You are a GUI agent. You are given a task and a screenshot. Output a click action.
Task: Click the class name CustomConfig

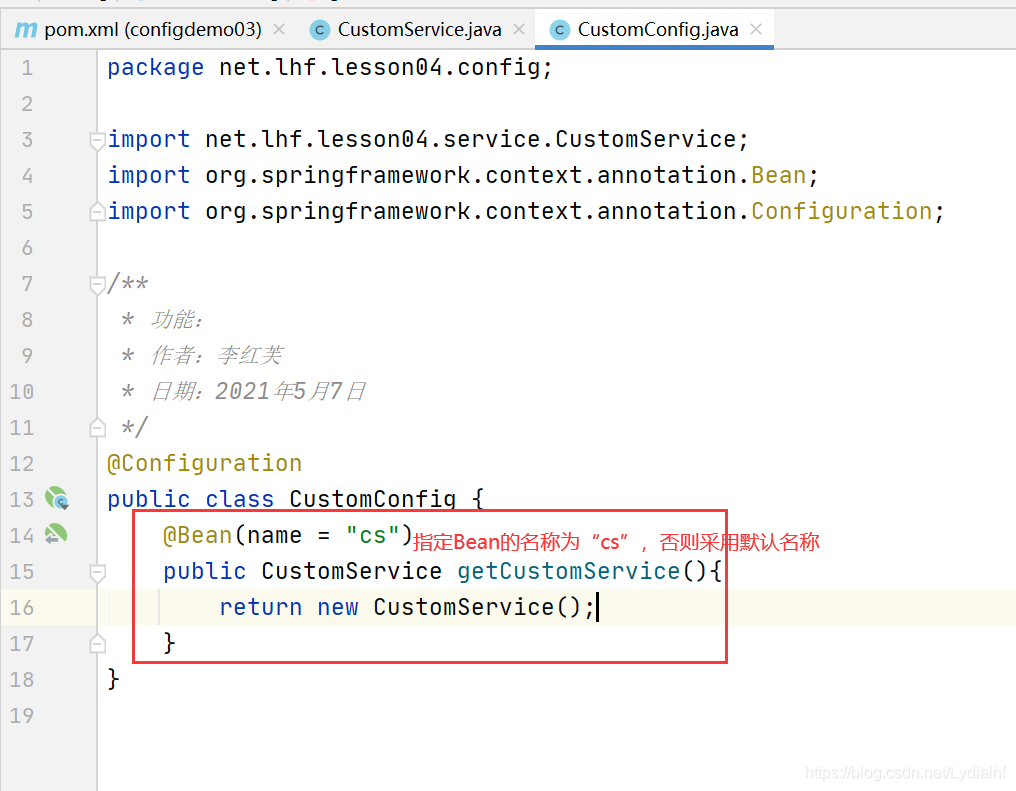coord(373,499)
